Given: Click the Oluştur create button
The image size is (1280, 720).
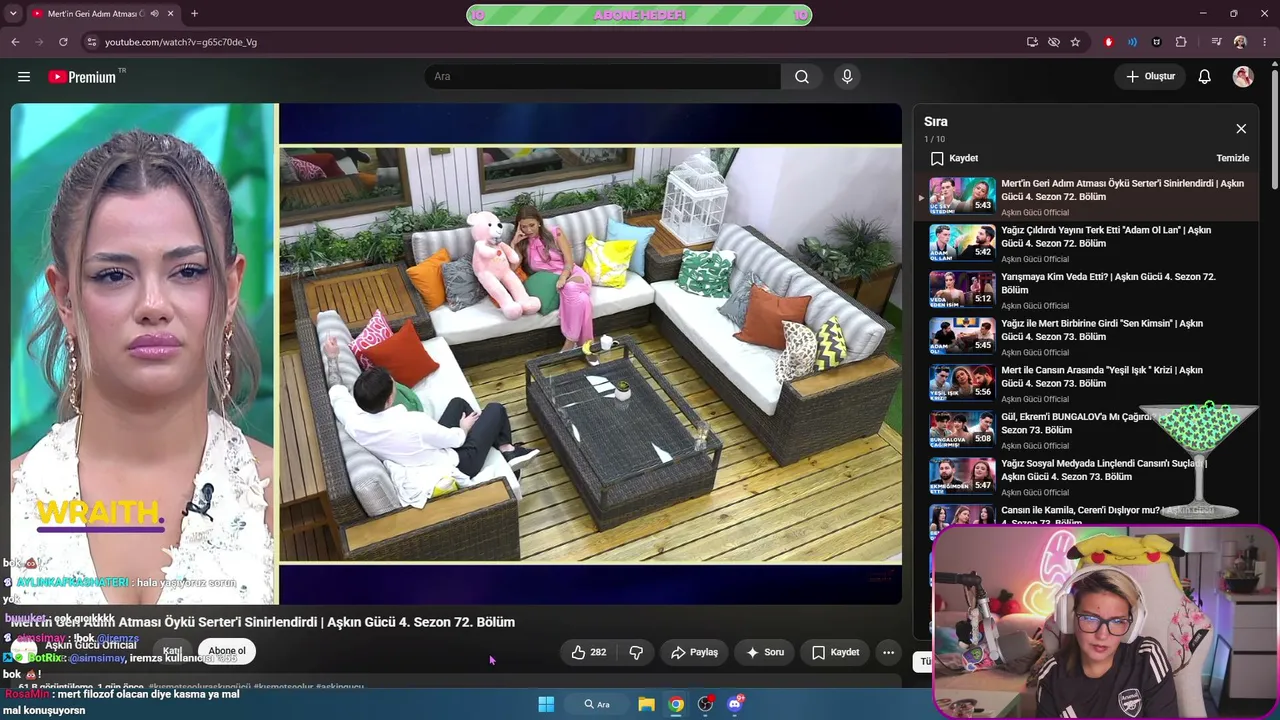Looking at the screenshot, I should pos(1150,77).
